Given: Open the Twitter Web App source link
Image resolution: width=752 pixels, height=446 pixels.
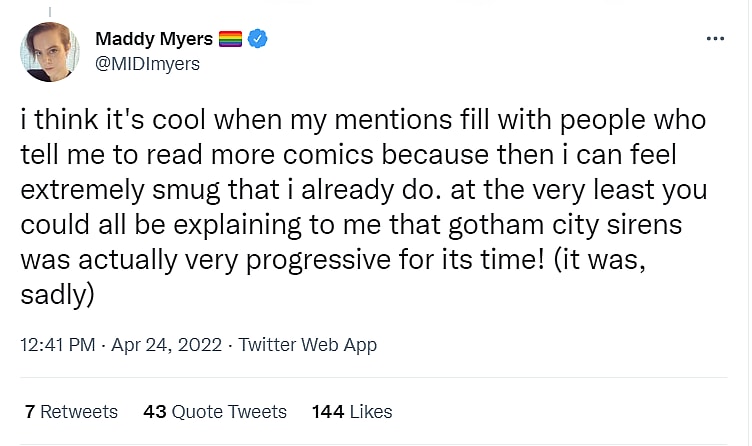Looking at the screenshot, I should click(308, 345).
